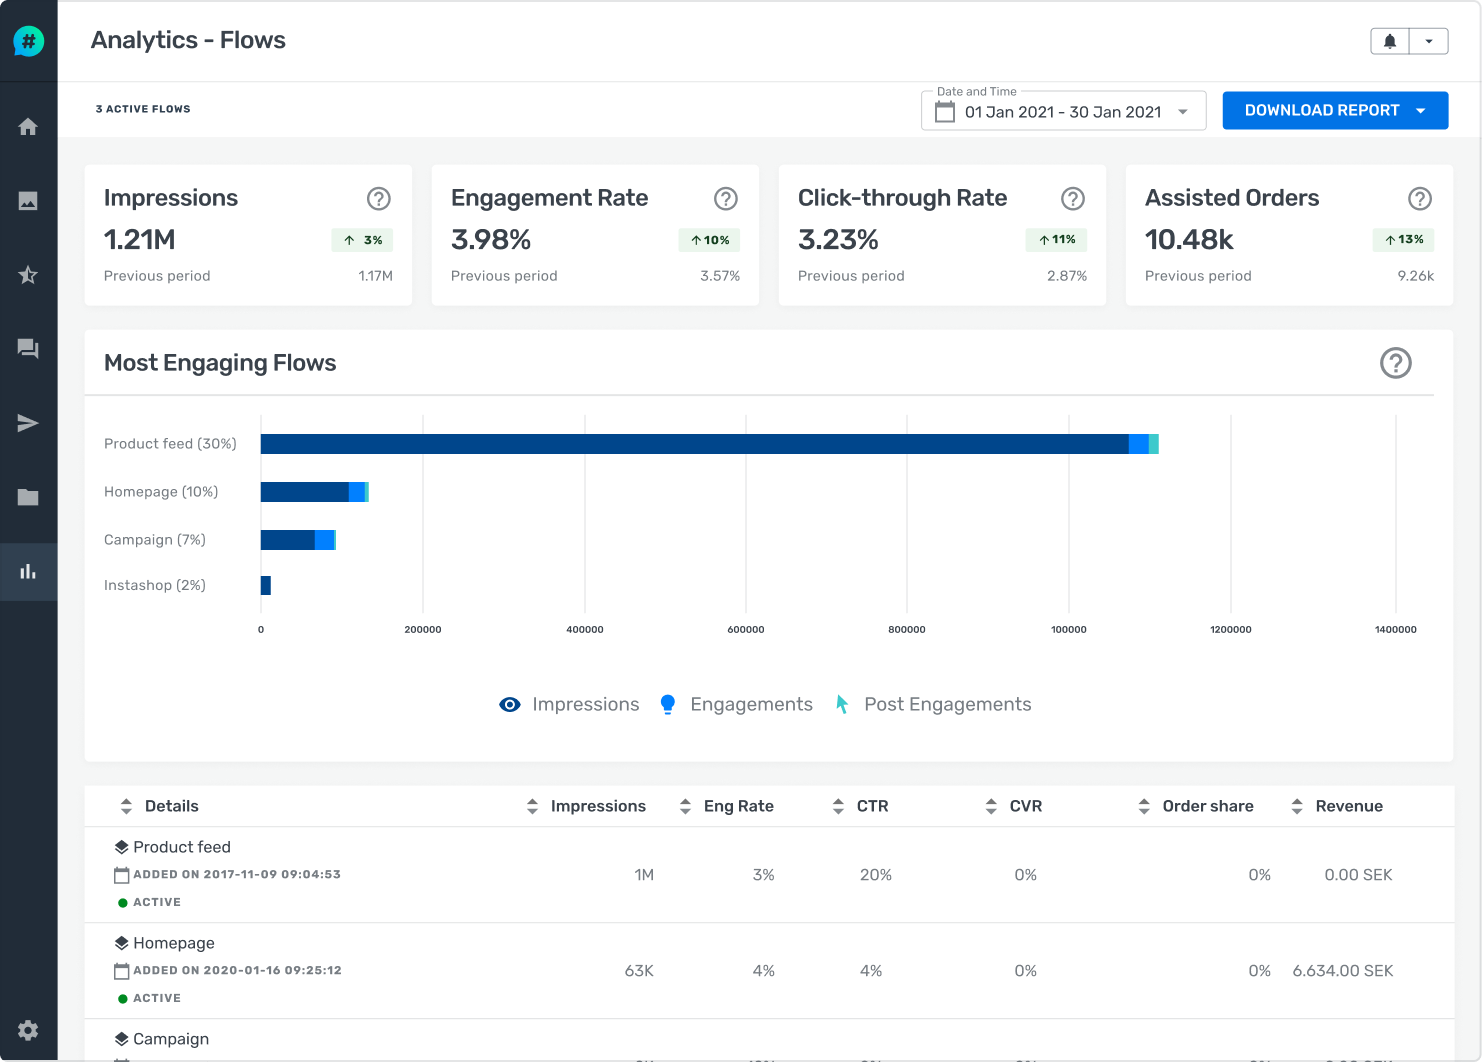Viewport: 1482px width, 1062px height.
Task: Sort table by Revenue column header
Action: point(1348,806)
